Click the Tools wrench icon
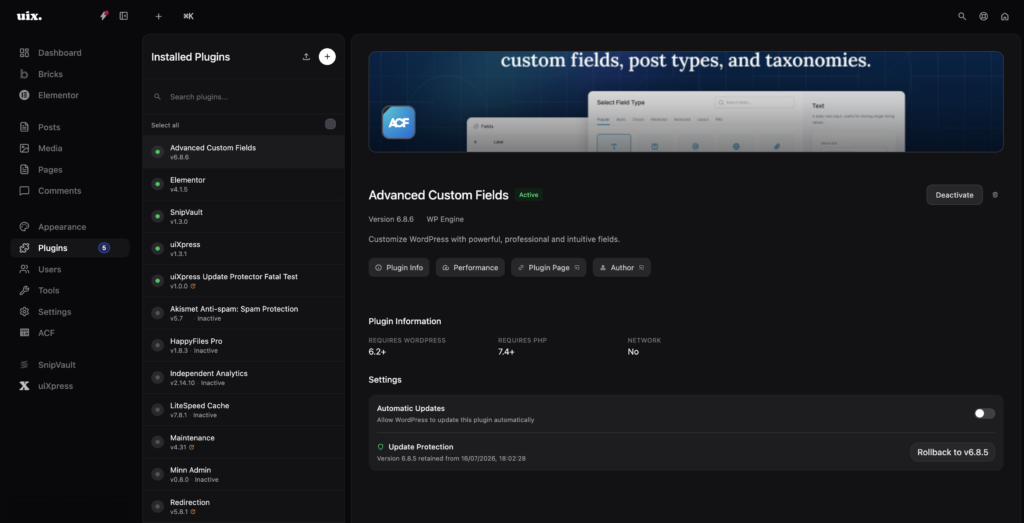The width and height of the screenshot is (1024, 523). (x=24, y=291)
